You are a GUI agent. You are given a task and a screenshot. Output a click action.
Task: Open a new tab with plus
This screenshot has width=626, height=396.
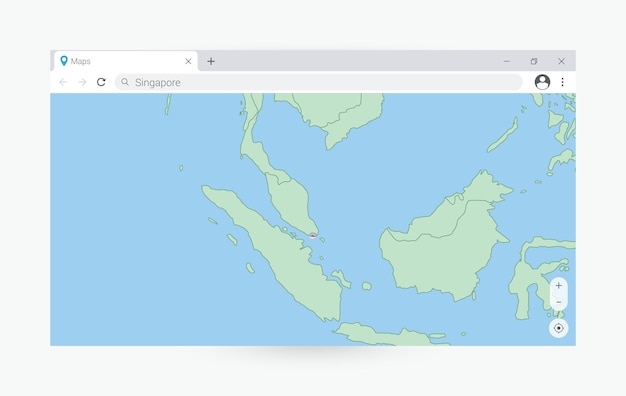click(211, 61)
